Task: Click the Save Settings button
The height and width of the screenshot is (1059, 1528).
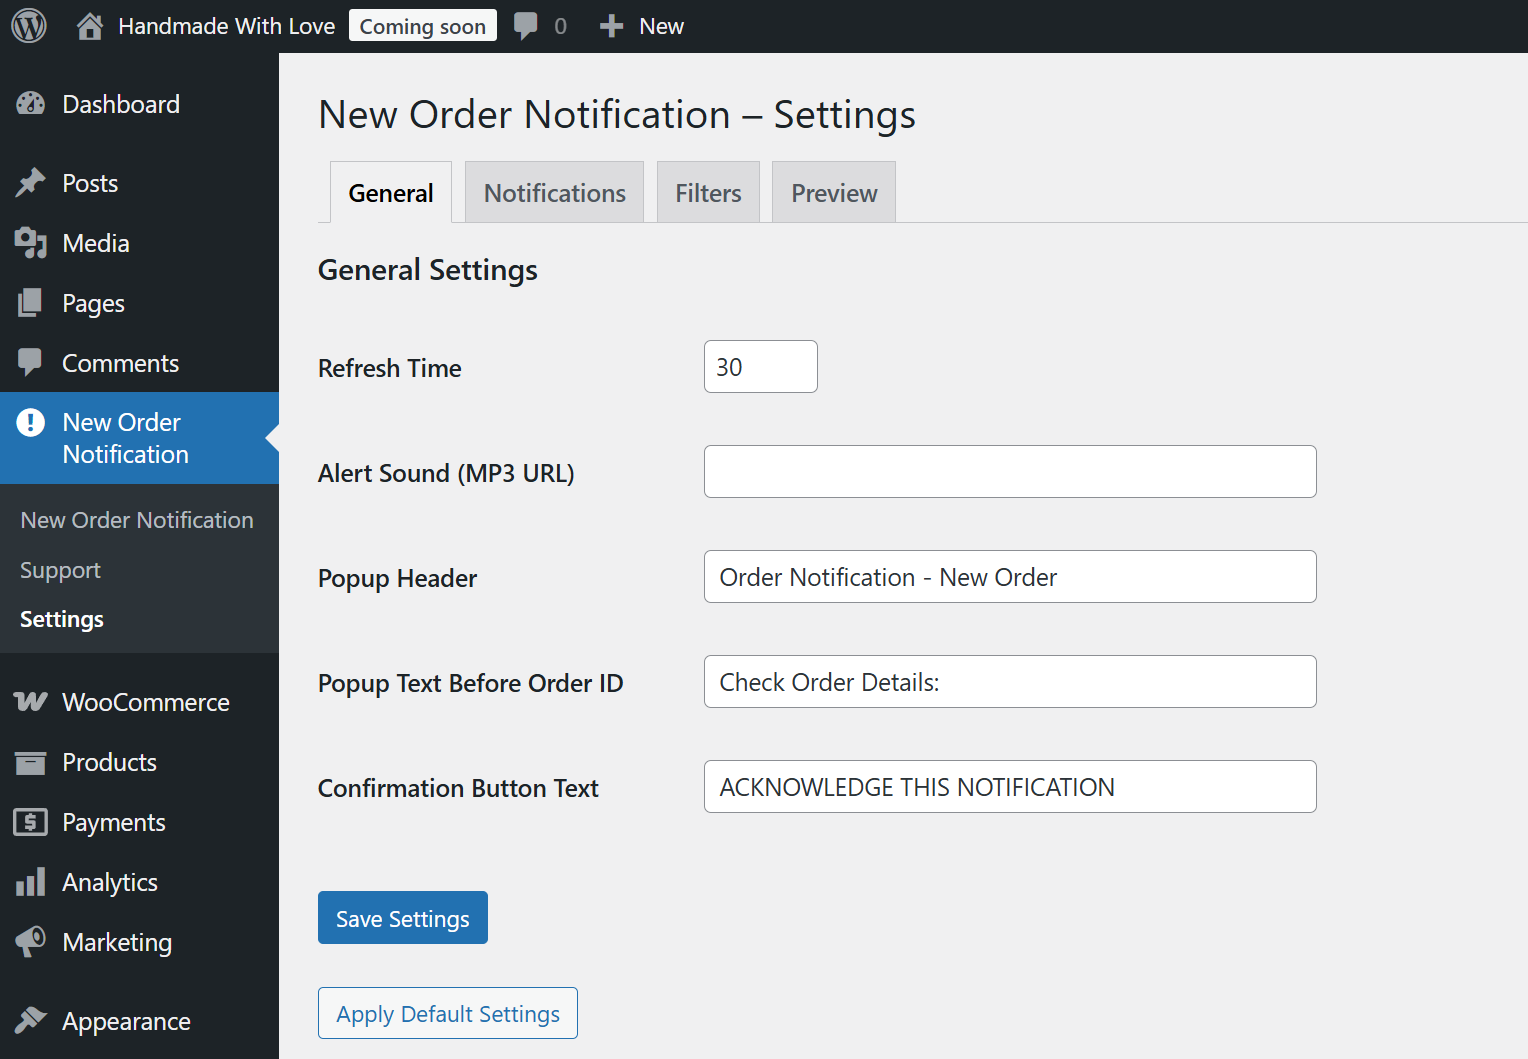Action: [x=402, y=917]
